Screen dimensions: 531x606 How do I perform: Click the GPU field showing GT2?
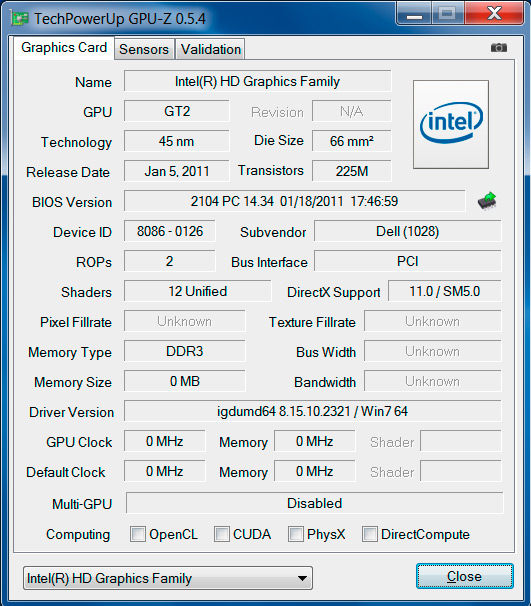coord(177,111)
